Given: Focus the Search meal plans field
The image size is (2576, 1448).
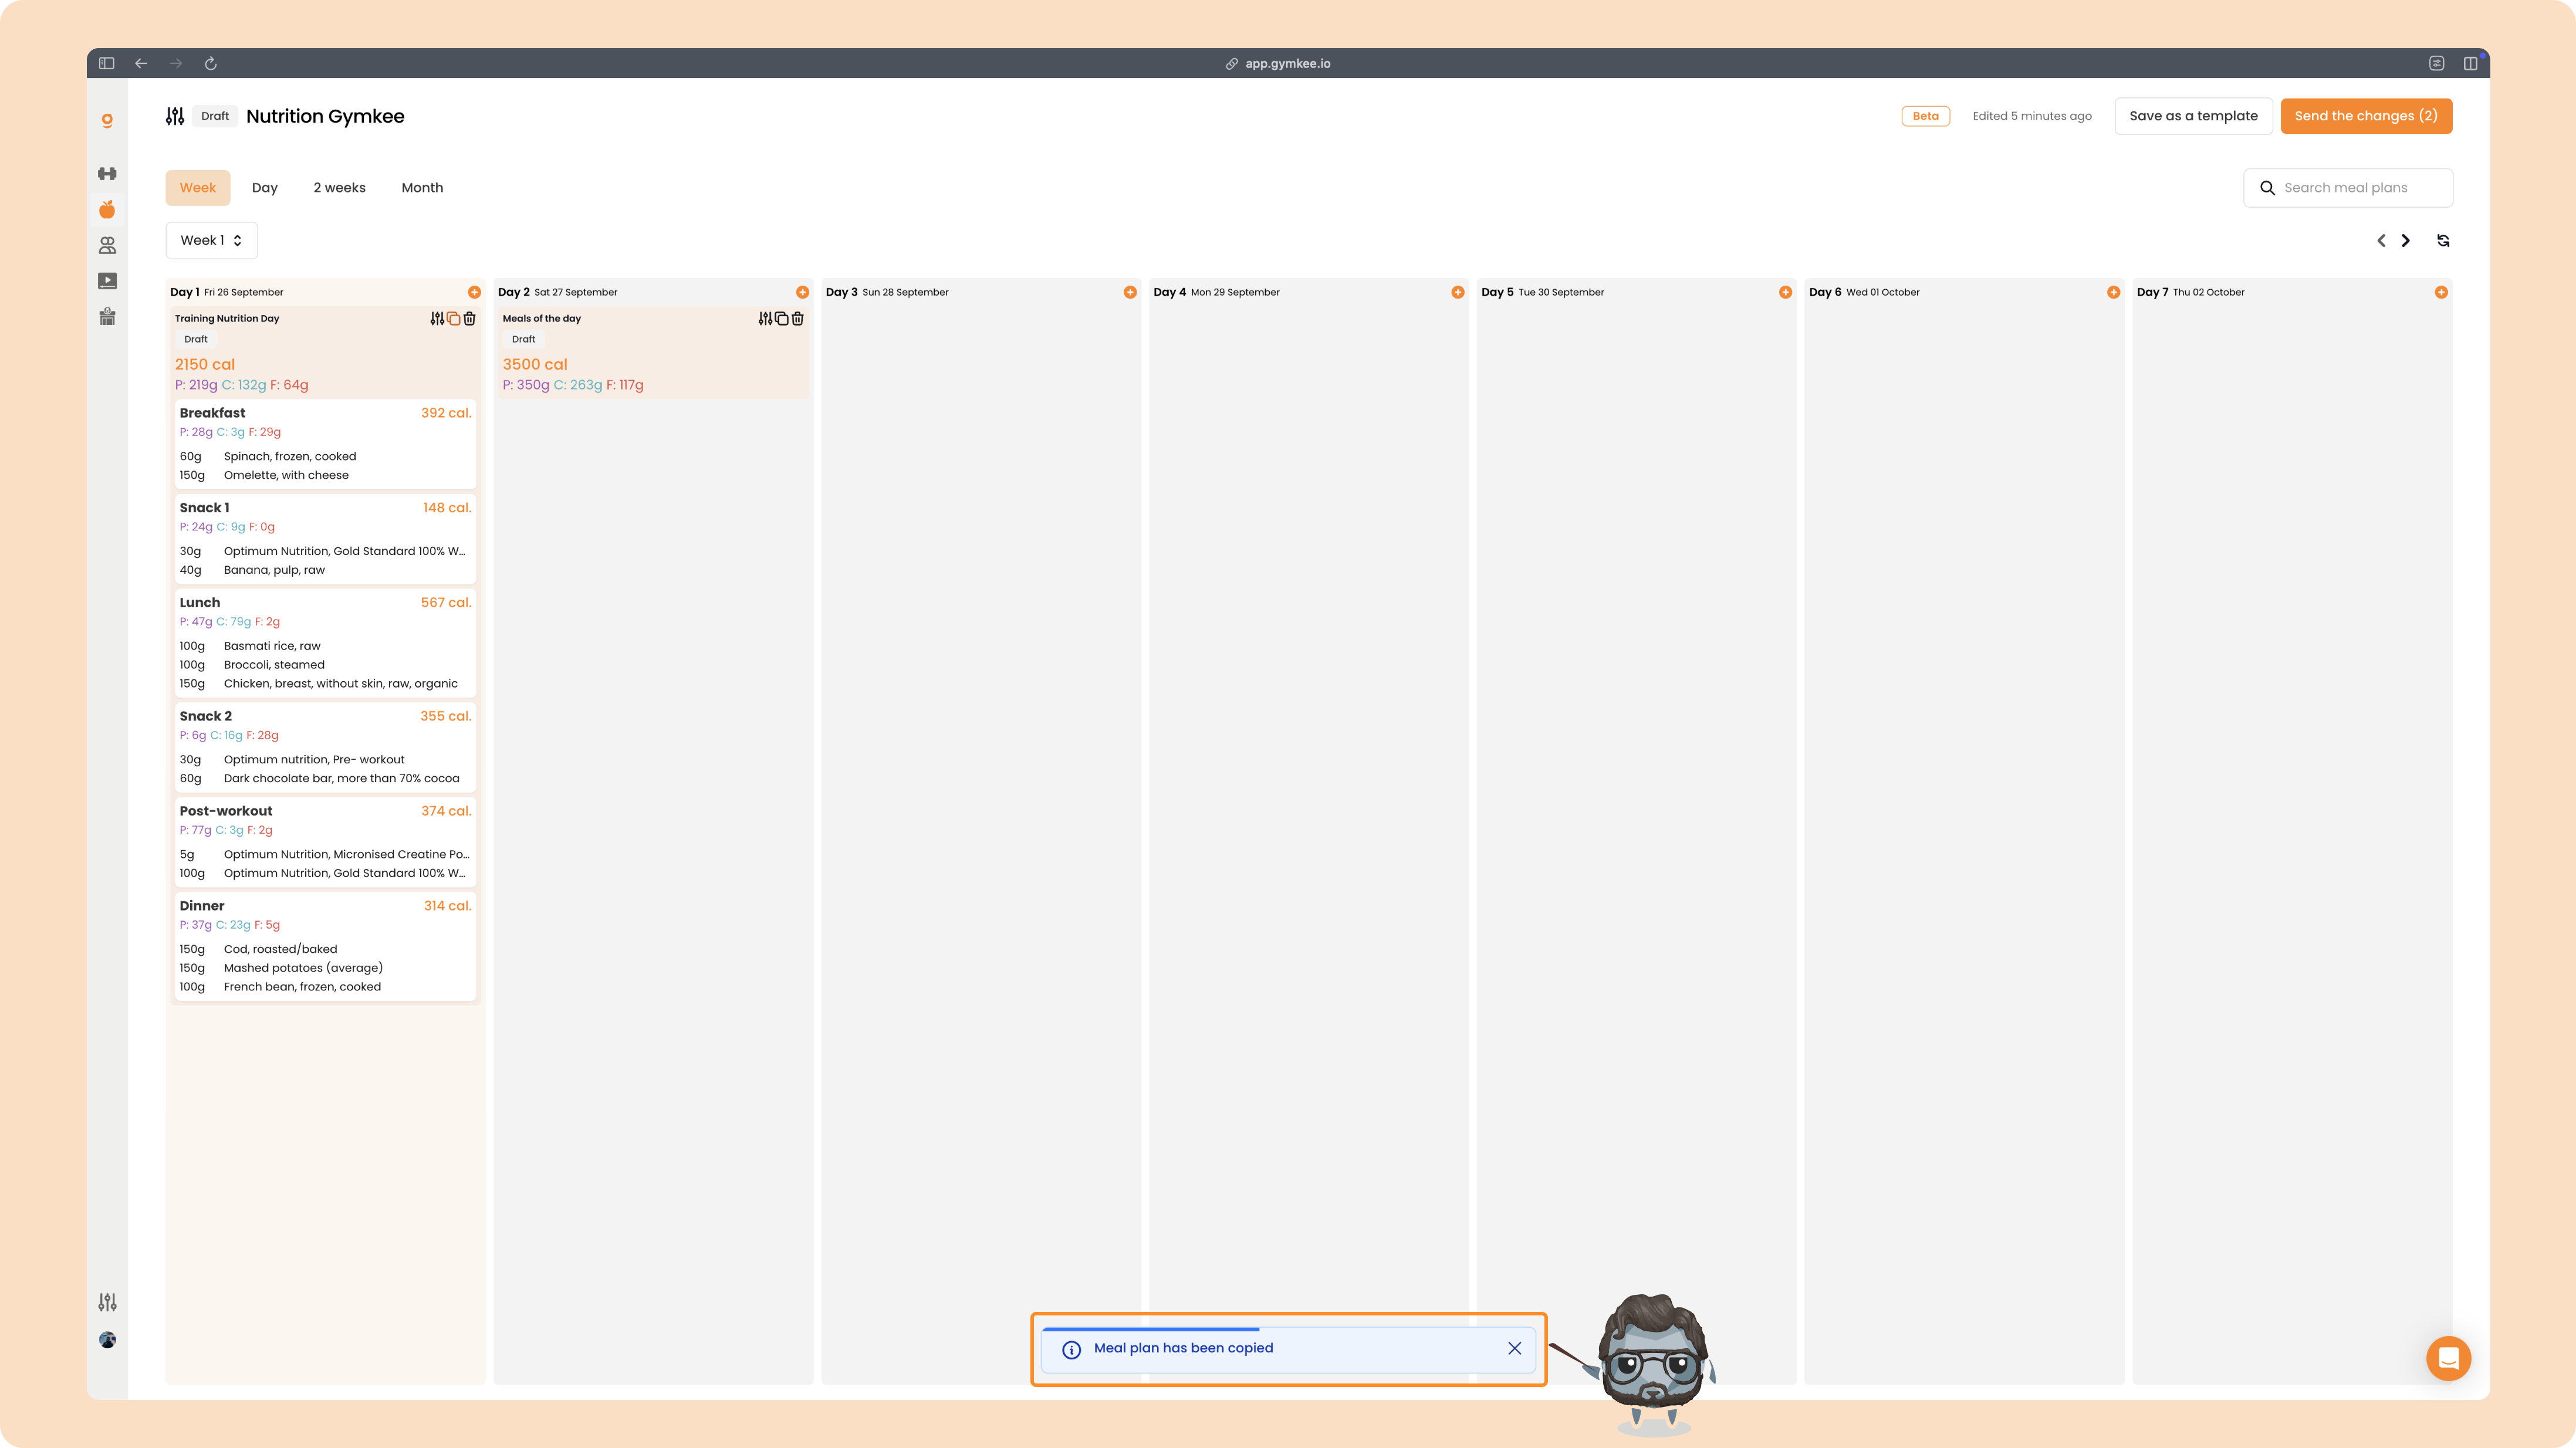Looking at the screenshot, I should pos(2348,188).
